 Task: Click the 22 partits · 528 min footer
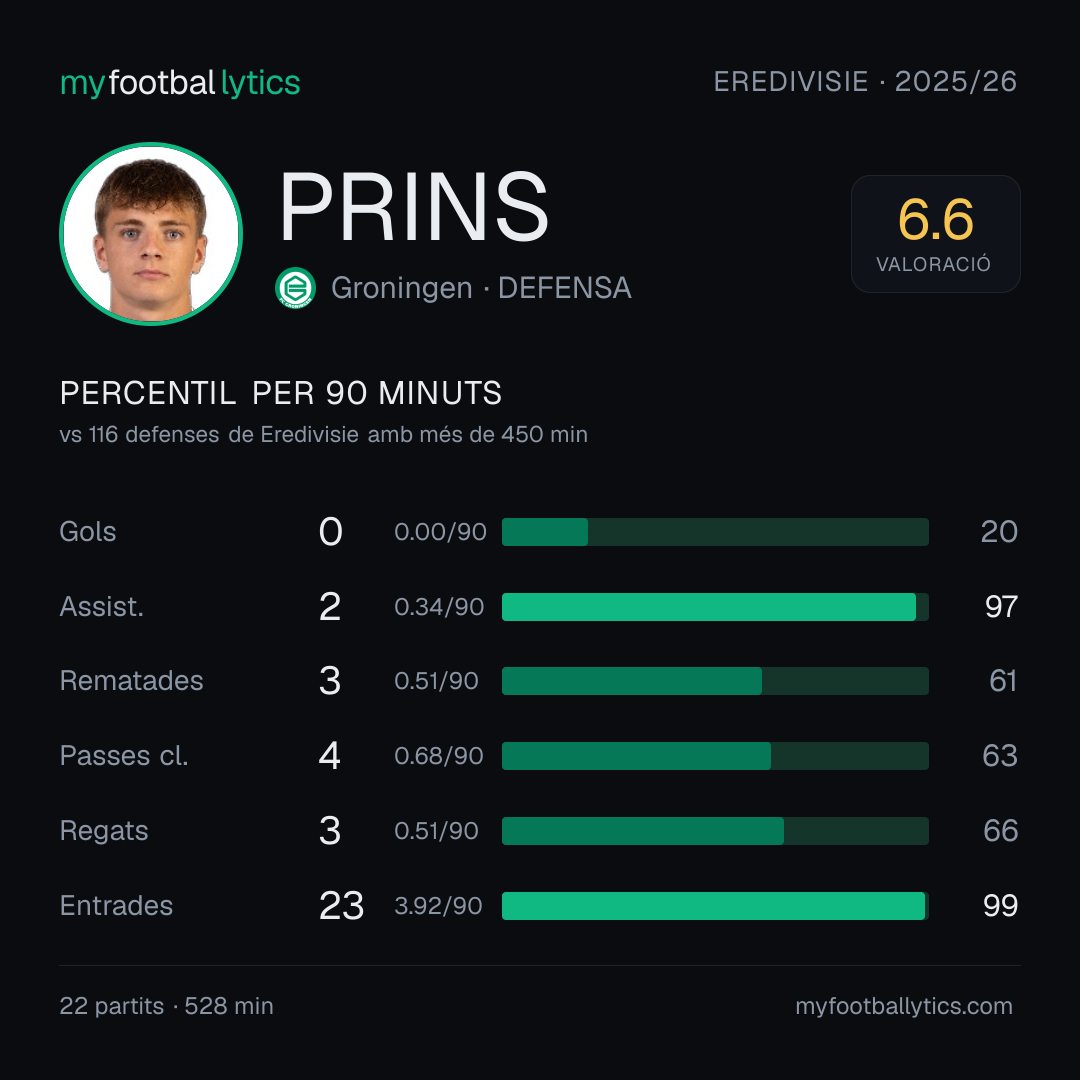point(167,1006)
